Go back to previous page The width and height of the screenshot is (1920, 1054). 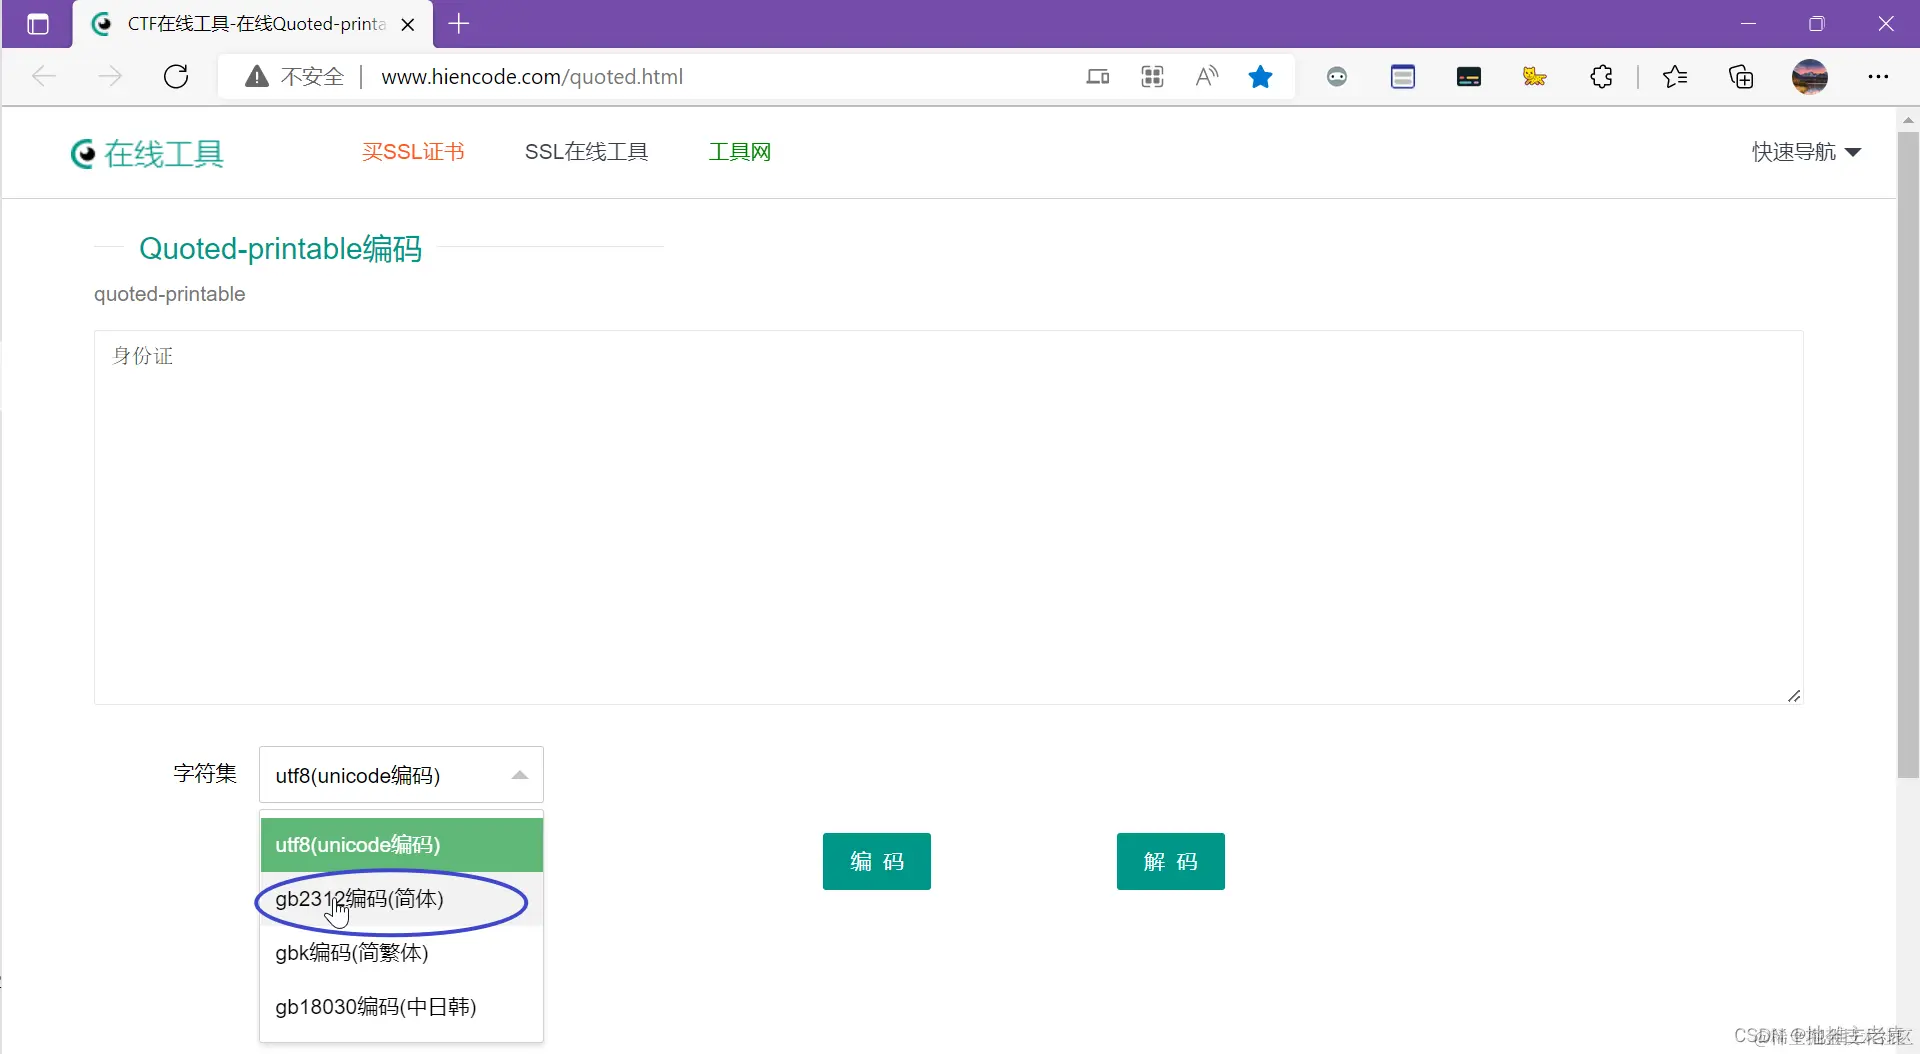tap(44, 77)
